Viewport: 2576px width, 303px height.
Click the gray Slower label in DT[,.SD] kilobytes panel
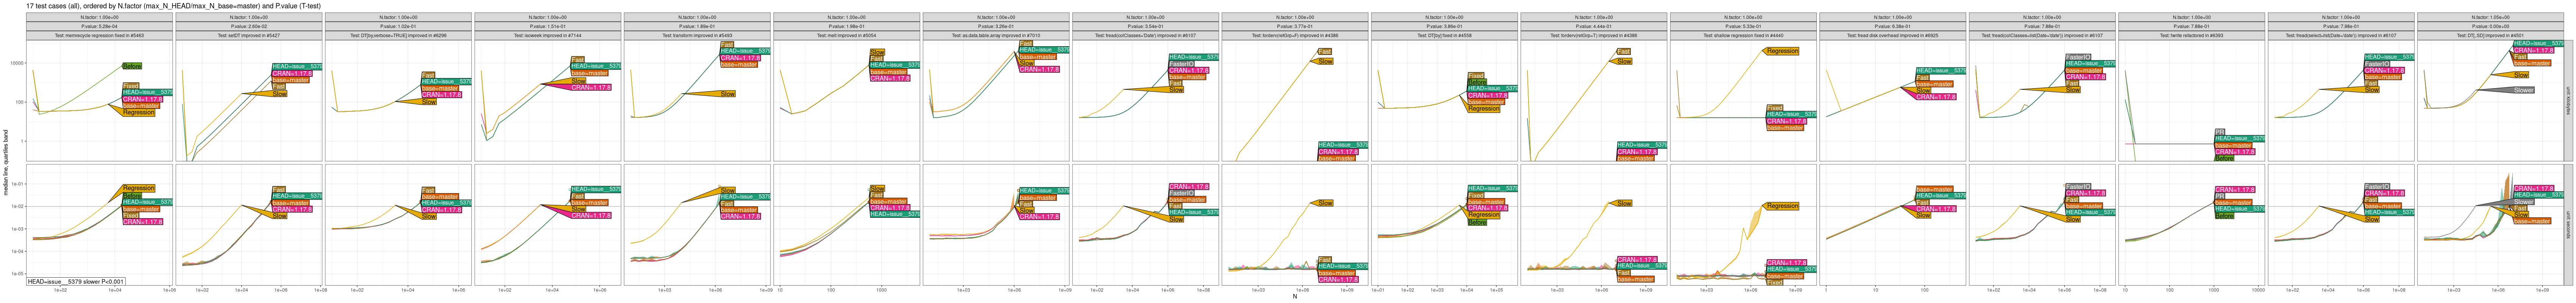click(2523, 90)
